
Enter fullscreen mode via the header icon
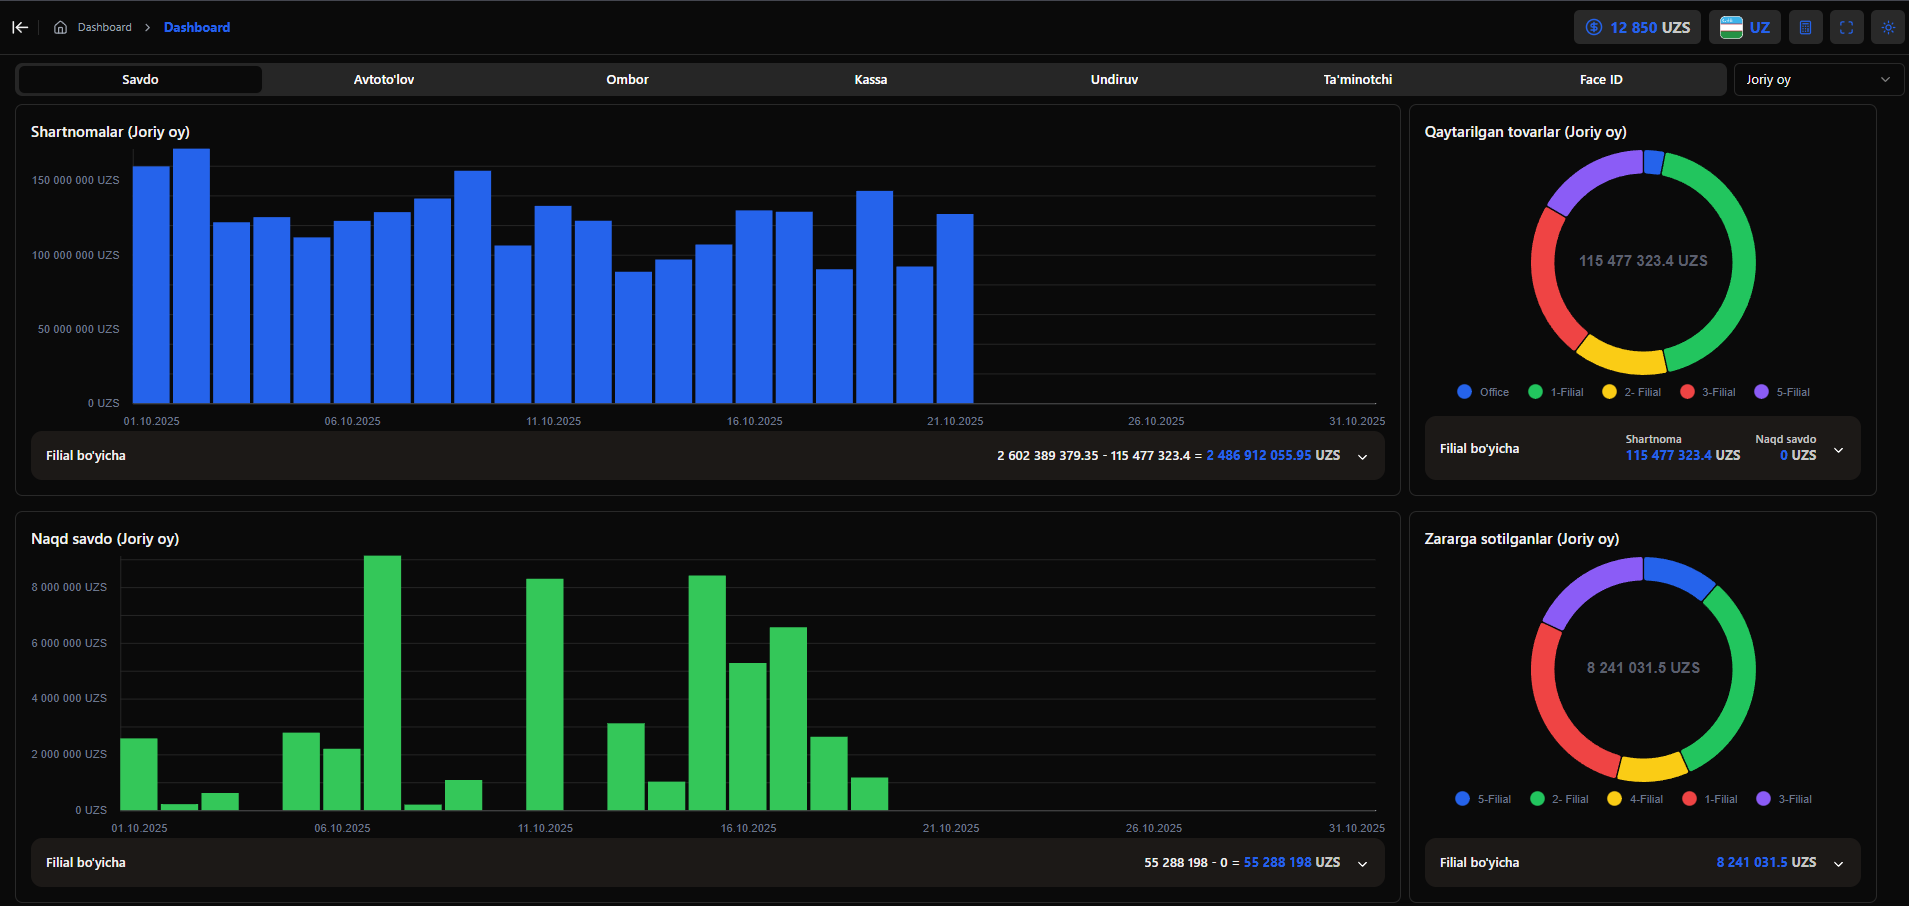[1846, 27]
